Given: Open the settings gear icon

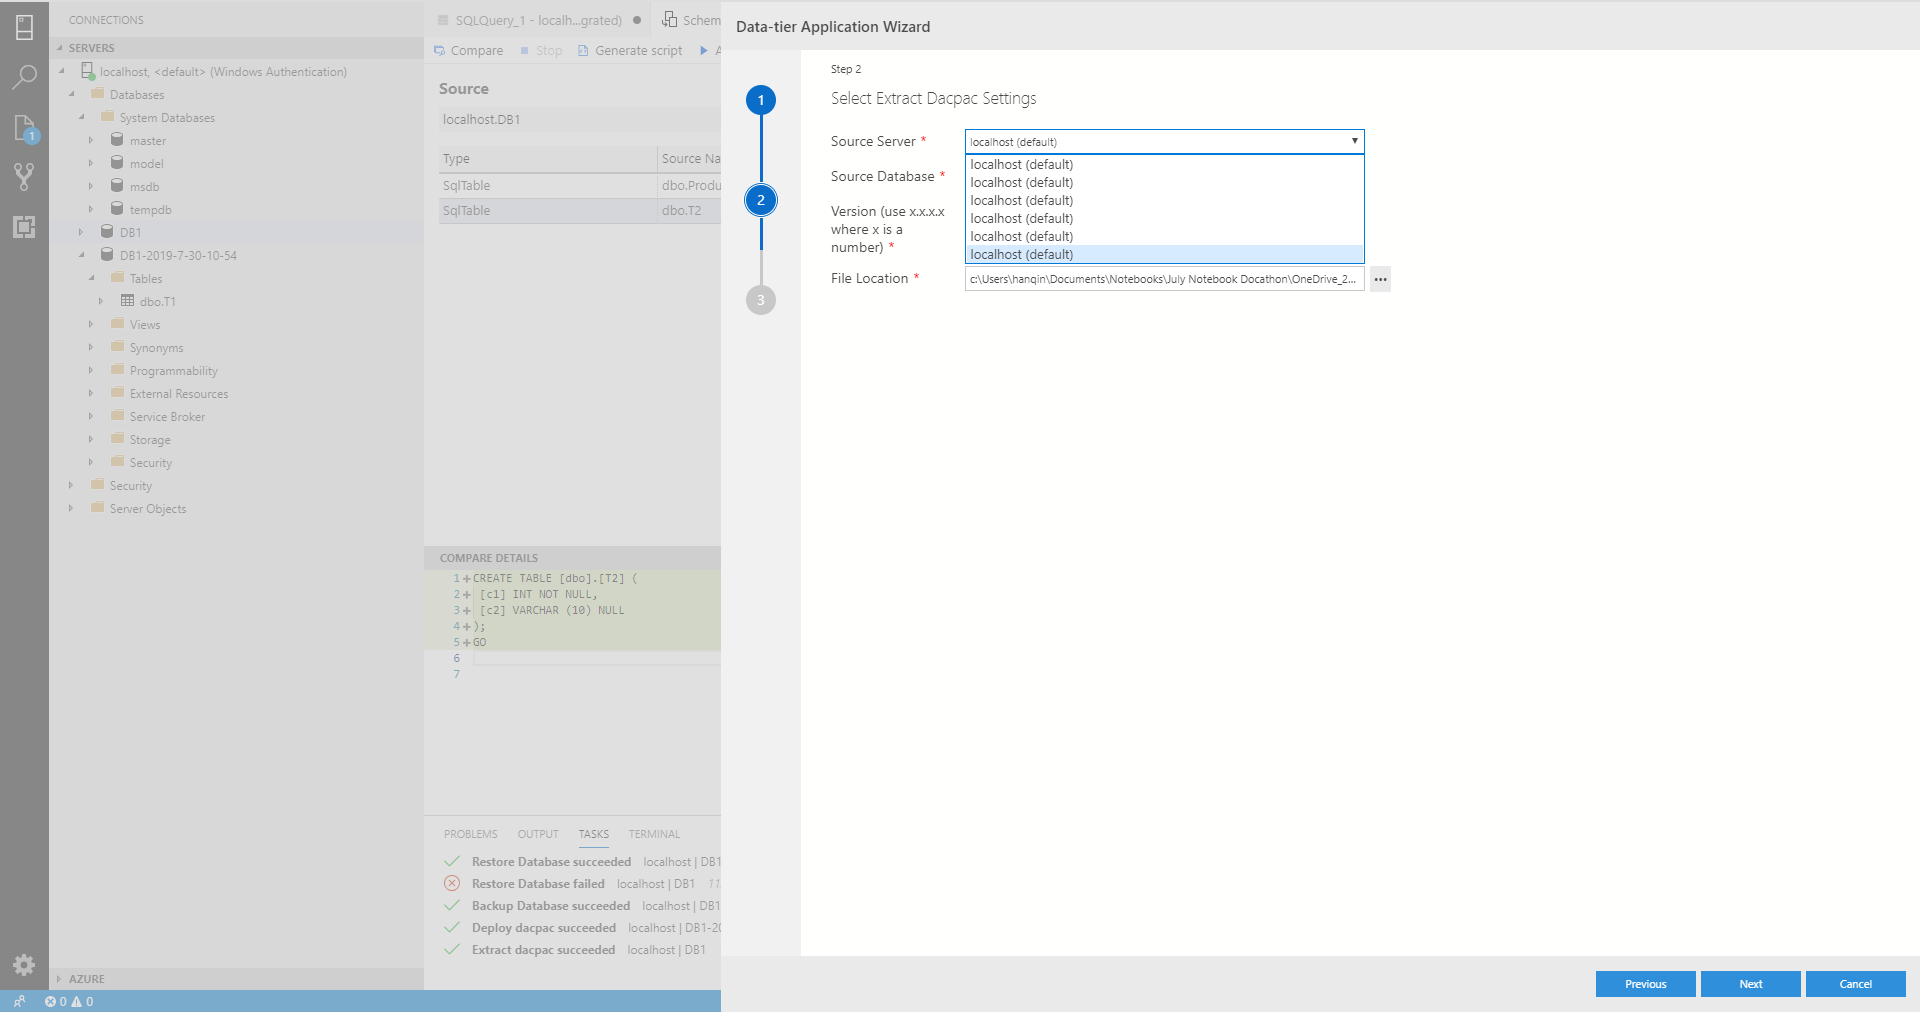Looking at the screenshot, I should coord(24,965).
